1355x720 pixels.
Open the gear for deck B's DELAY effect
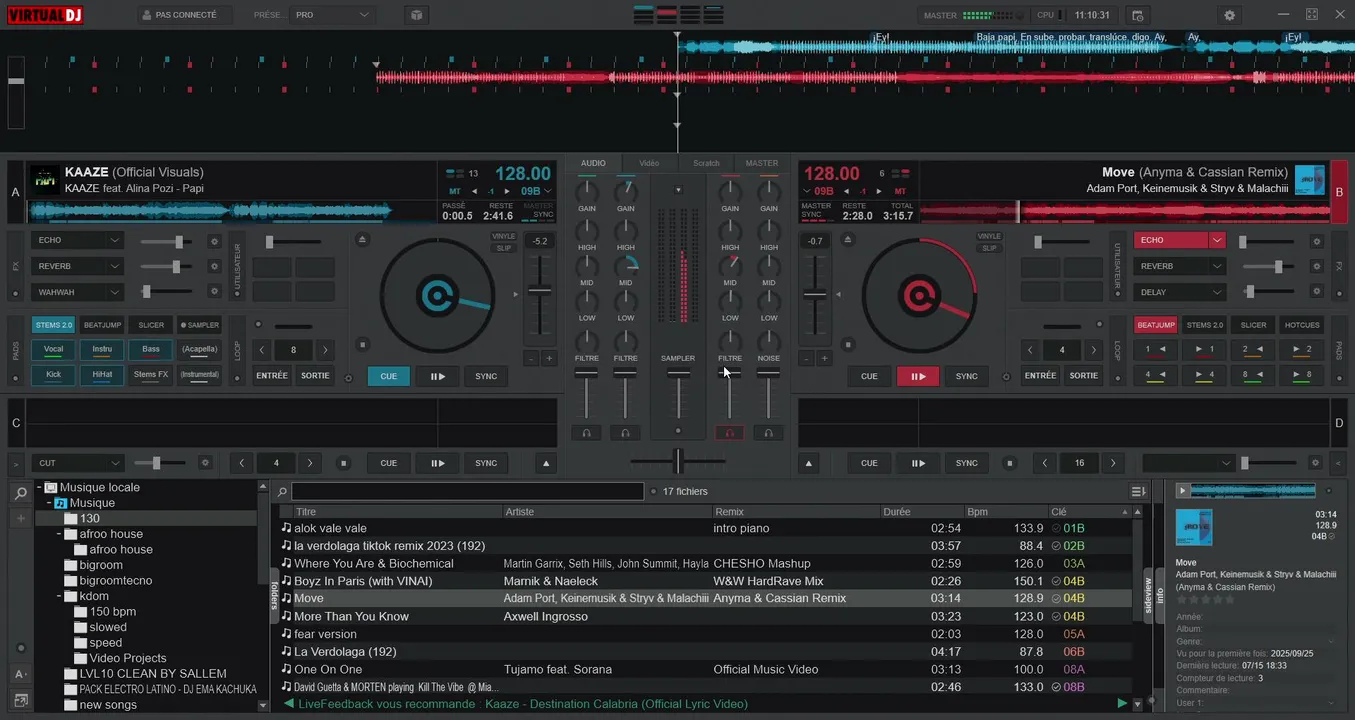coord(1317,292)
